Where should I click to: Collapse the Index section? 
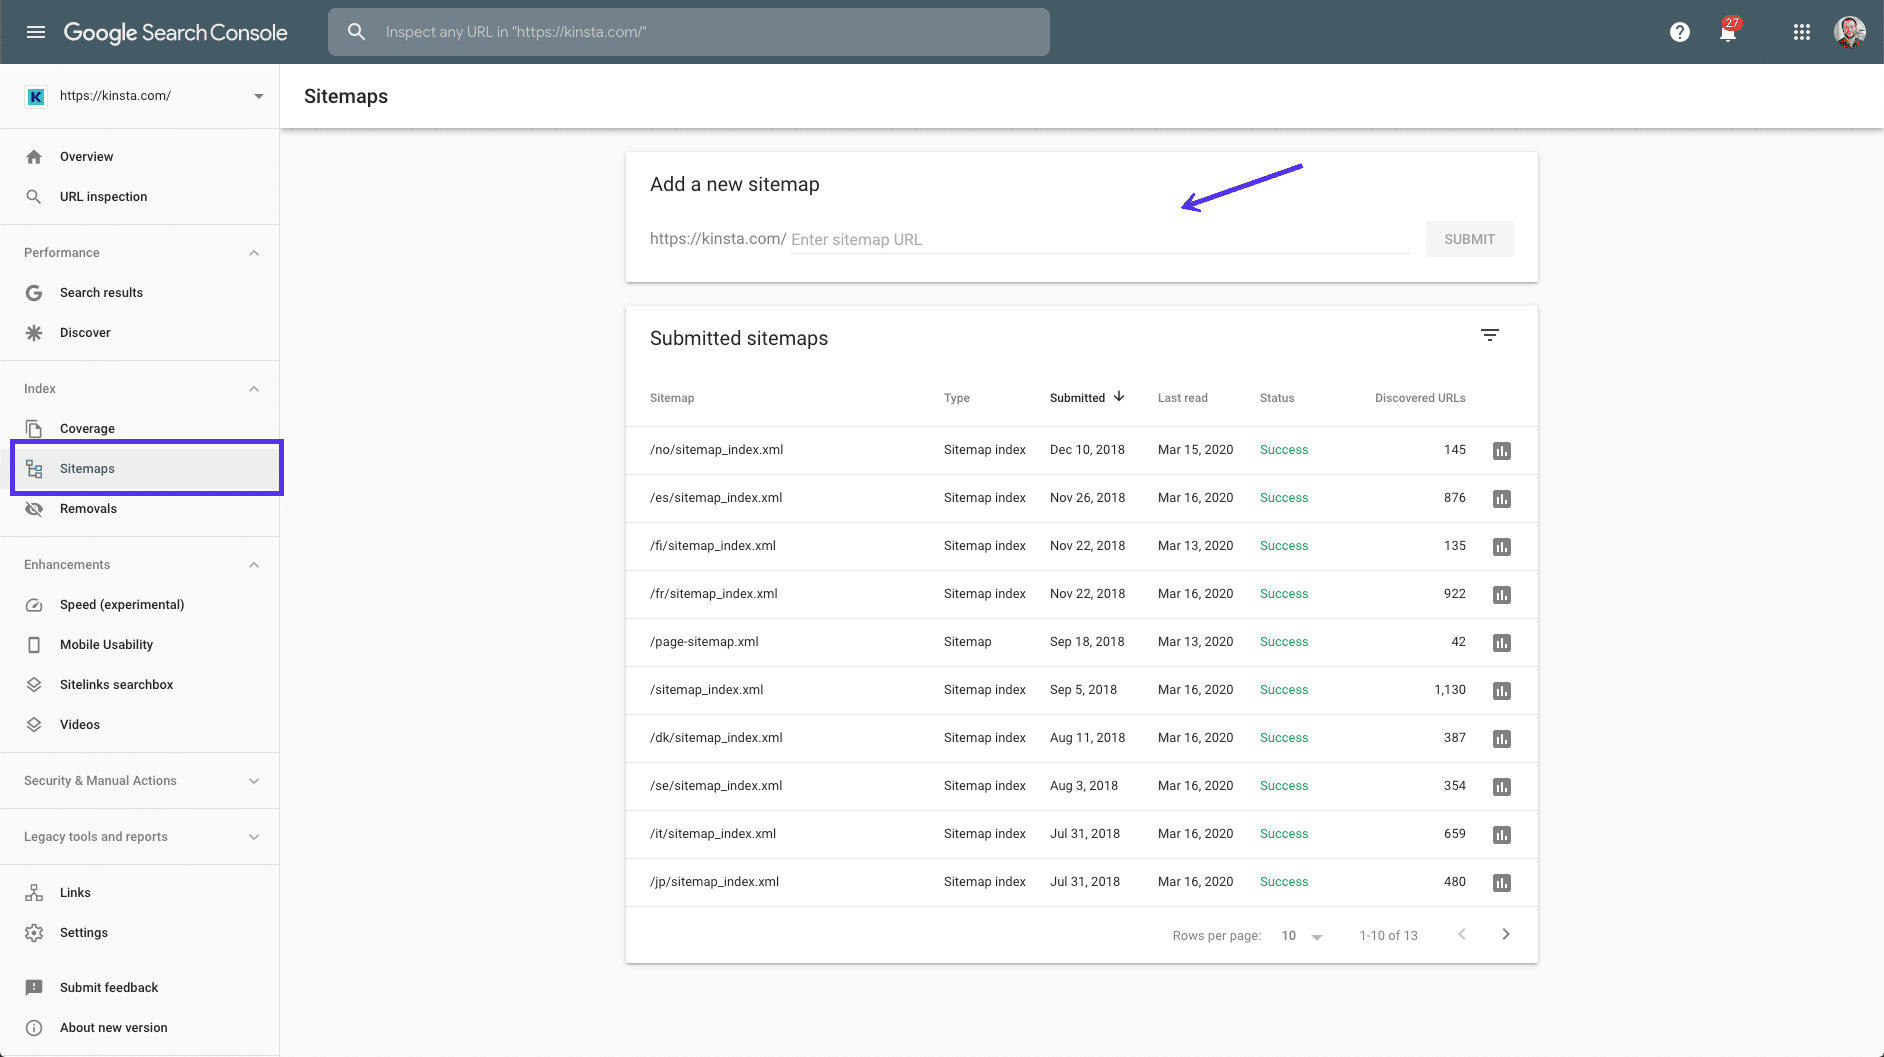254,389
